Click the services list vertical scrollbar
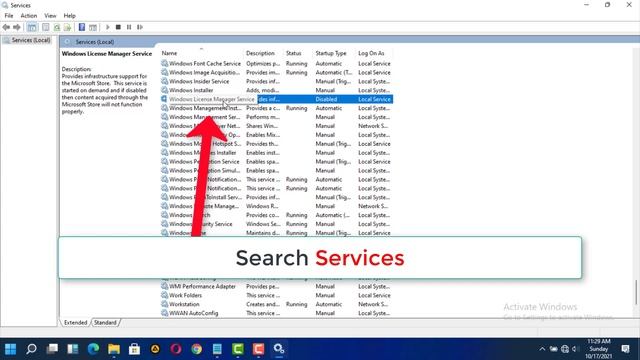640x360 pixels. 636,292
